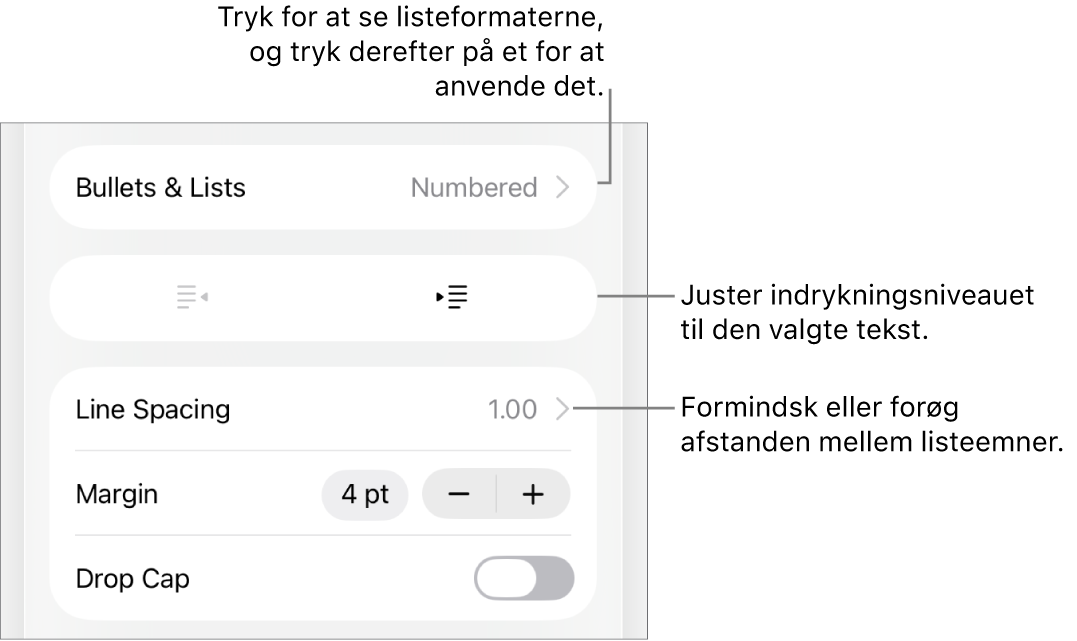This screenshot has width=1077, height=641.
Task: Toggle the Drop Cap switch
Action: (524, 578)
